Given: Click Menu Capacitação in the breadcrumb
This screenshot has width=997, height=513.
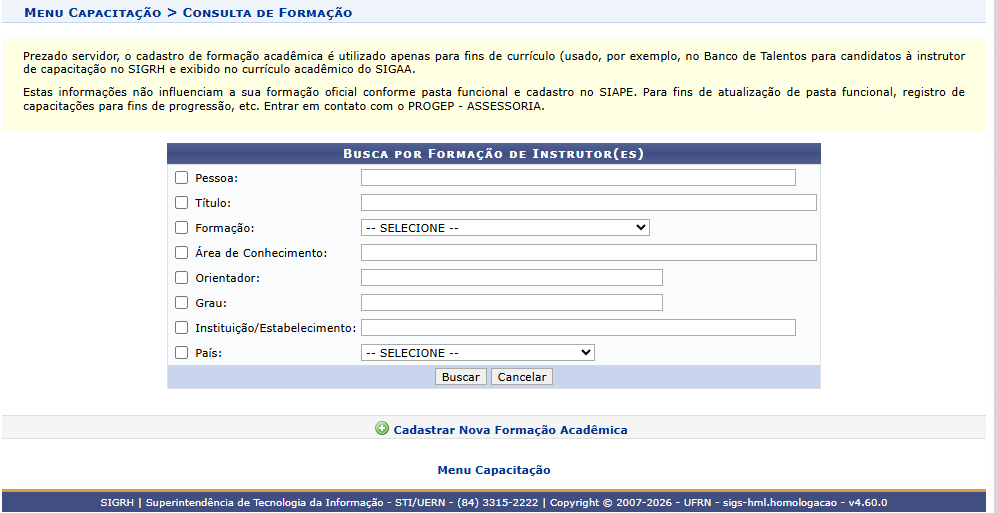Looking at the screenshot, I should pos(93,13).
